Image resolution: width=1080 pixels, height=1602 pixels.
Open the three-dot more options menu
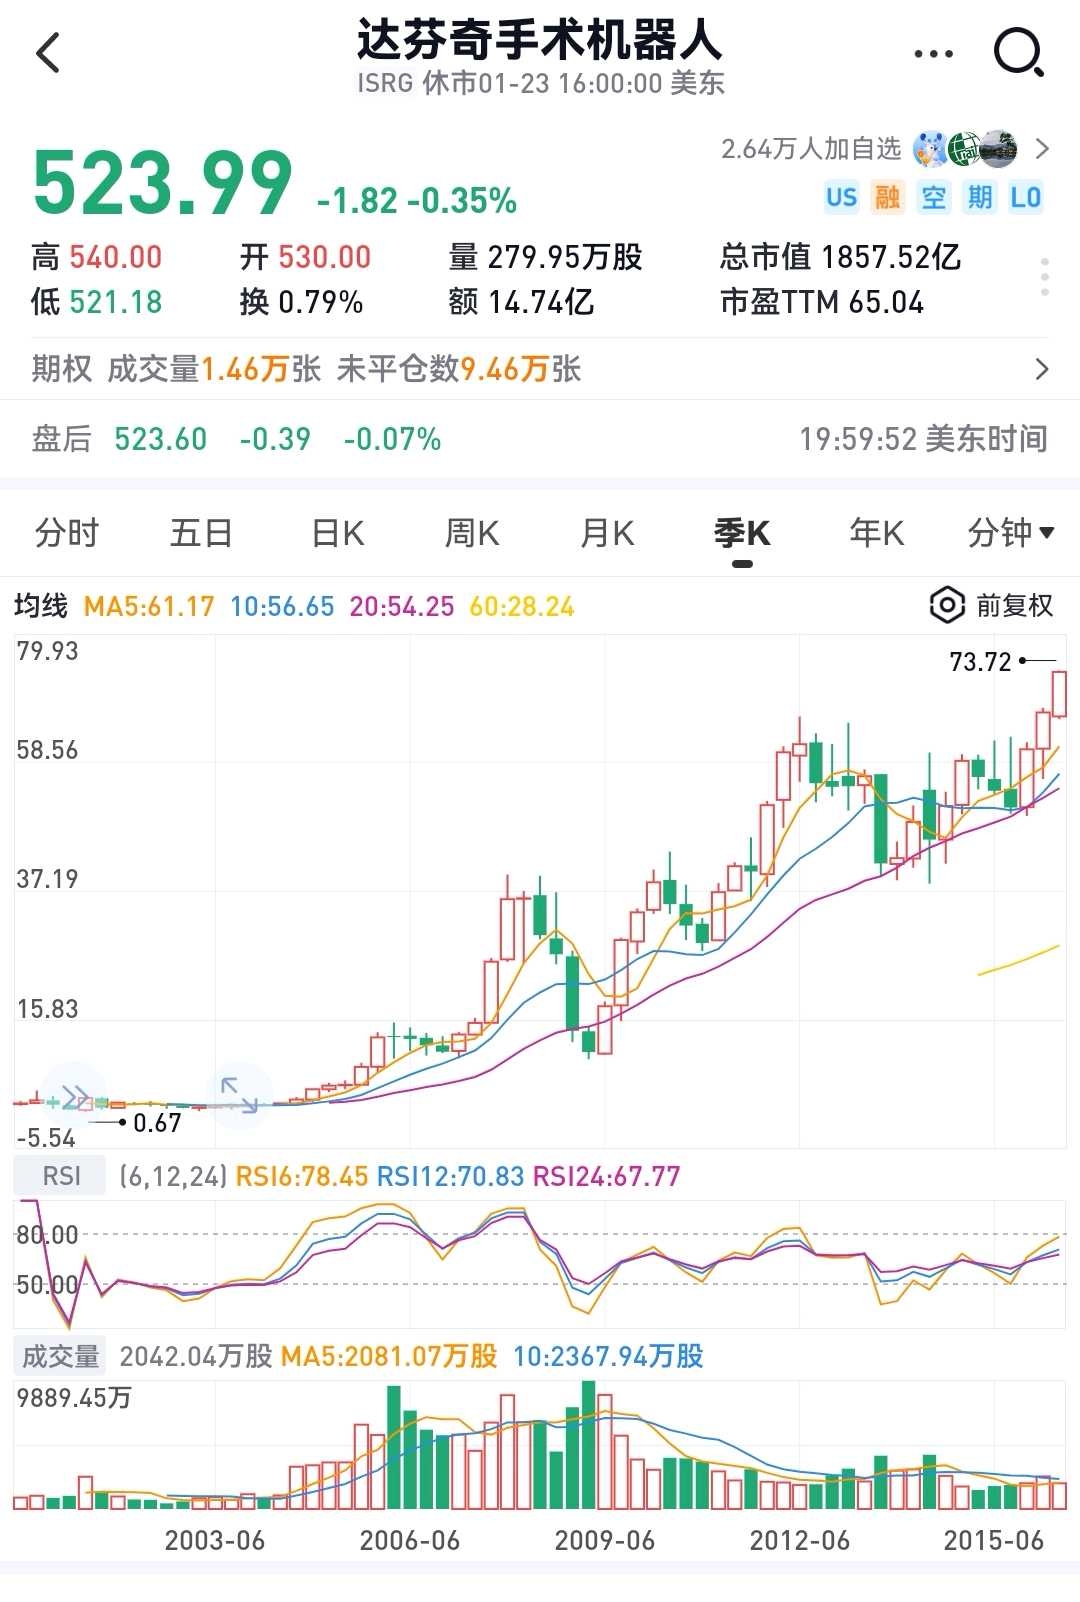[x=934, y=54]
